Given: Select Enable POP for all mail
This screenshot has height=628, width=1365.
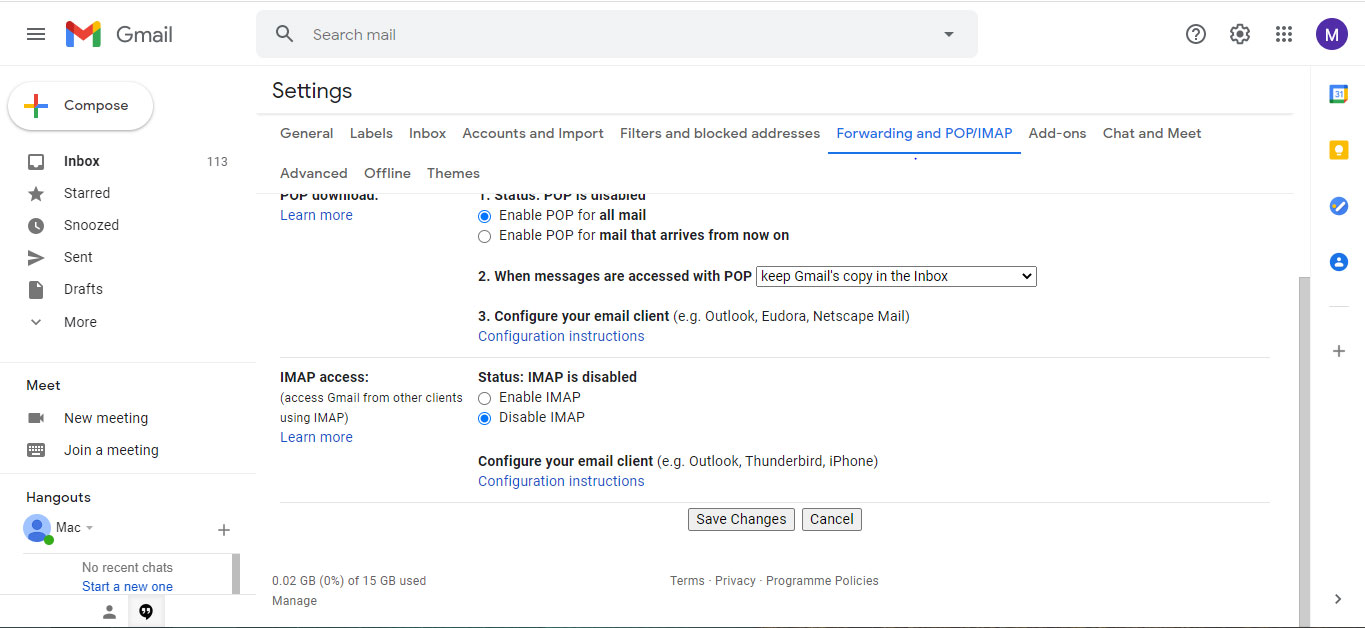Looking at the screenshot, I should click(x=485, y=216).
